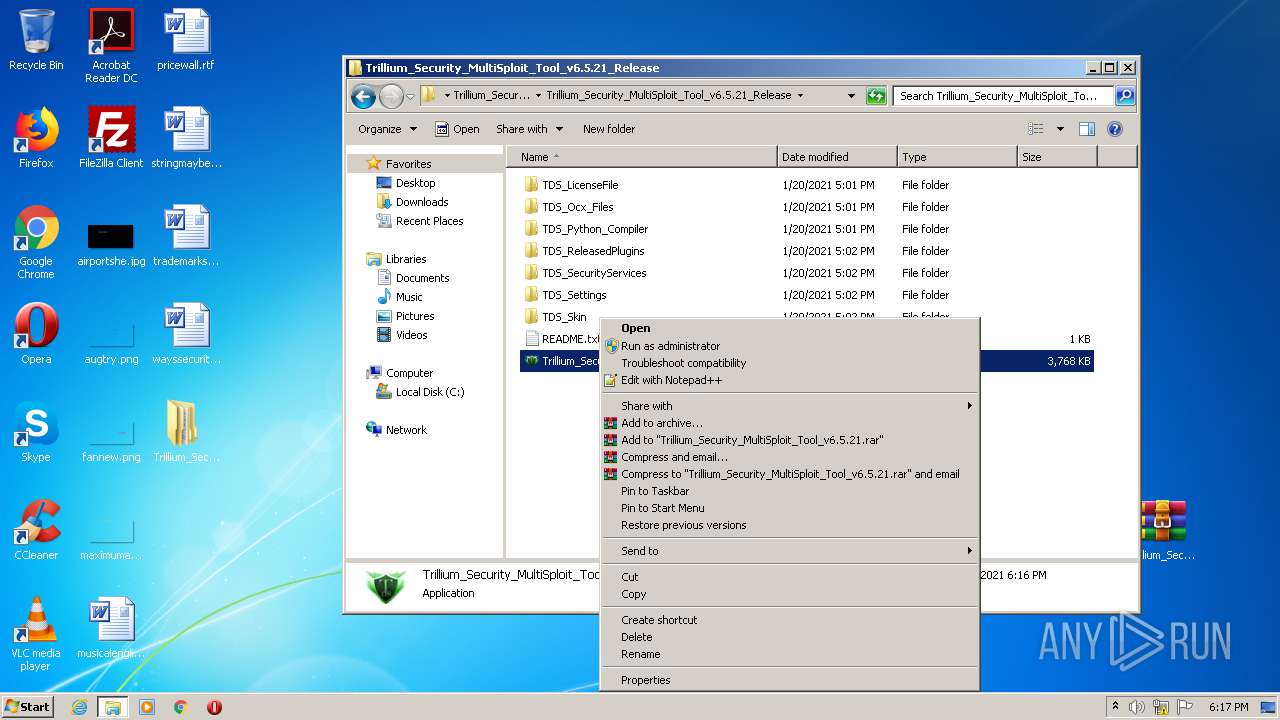The width and height of the screenshot is (1280, 720).
Task: Click the green refresh button in address bar
Action: coord(876,96)
